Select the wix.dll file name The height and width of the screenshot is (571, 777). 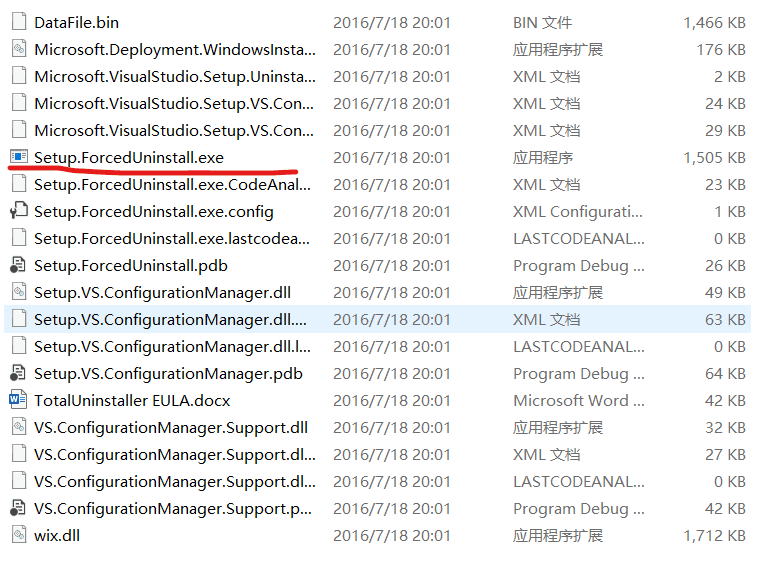tap(56, 536)
